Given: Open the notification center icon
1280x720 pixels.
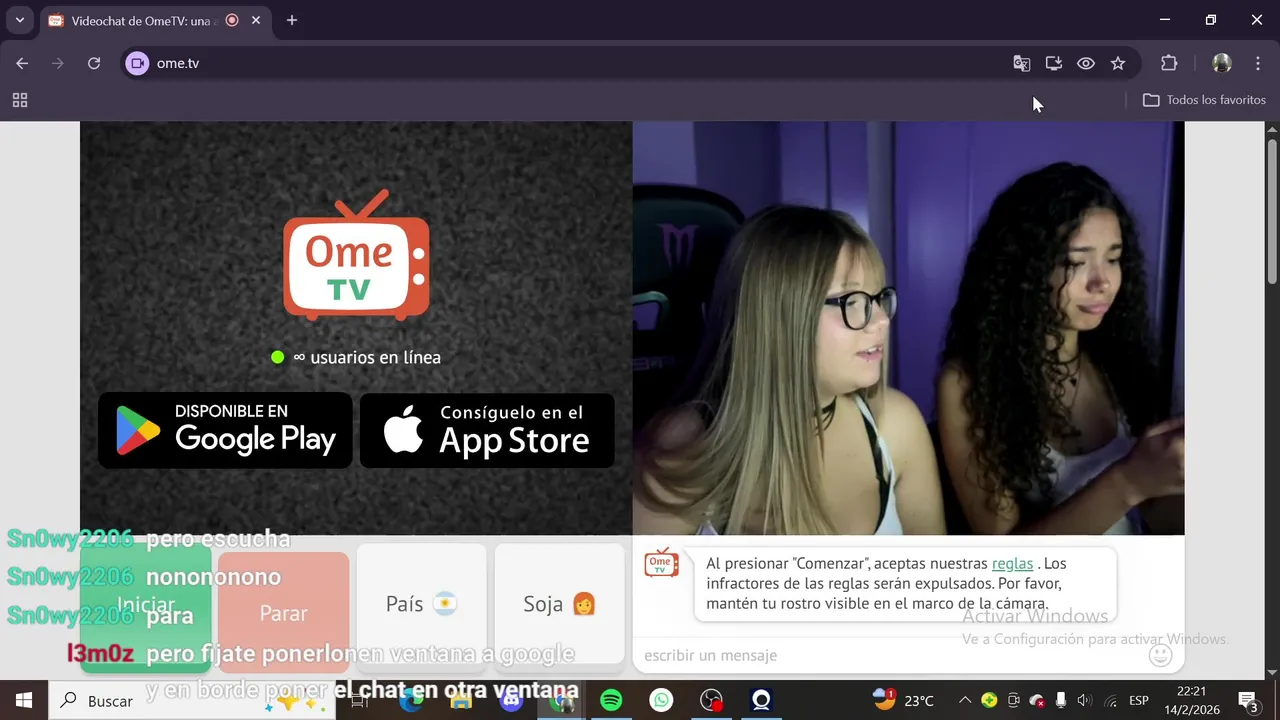Looking at the screenshot, I should pyautogui.click(x=1248, y=701).
